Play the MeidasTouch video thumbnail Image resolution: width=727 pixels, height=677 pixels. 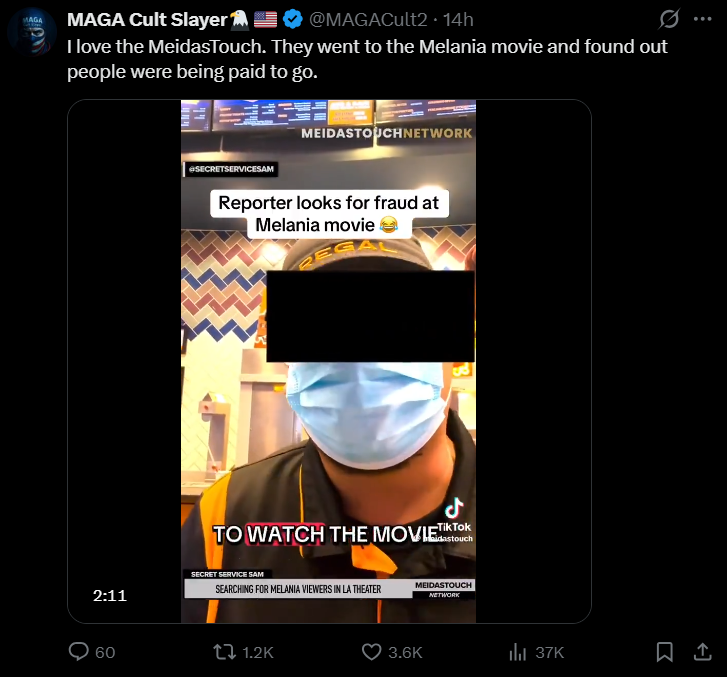pos(329,361)
